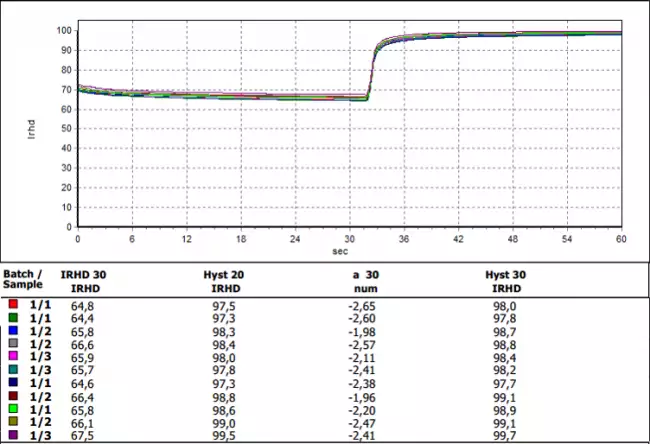Select the purple swatch in the last row

point(11,437)
